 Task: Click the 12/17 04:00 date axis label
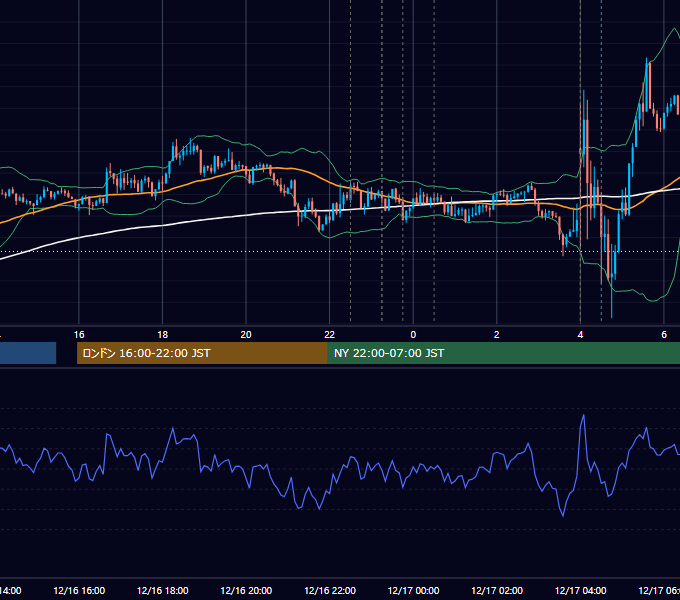tap(581, 590)
